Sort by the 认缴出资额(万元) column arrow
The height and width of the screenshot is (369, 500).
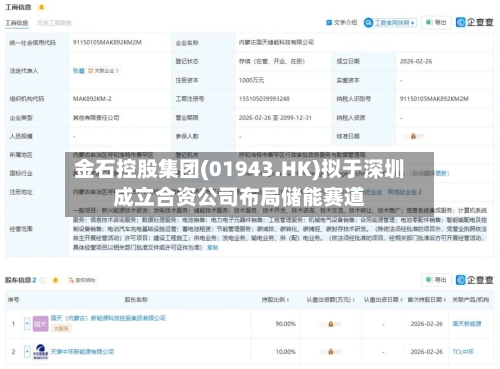pyautogui.click(x=353, y=300)
